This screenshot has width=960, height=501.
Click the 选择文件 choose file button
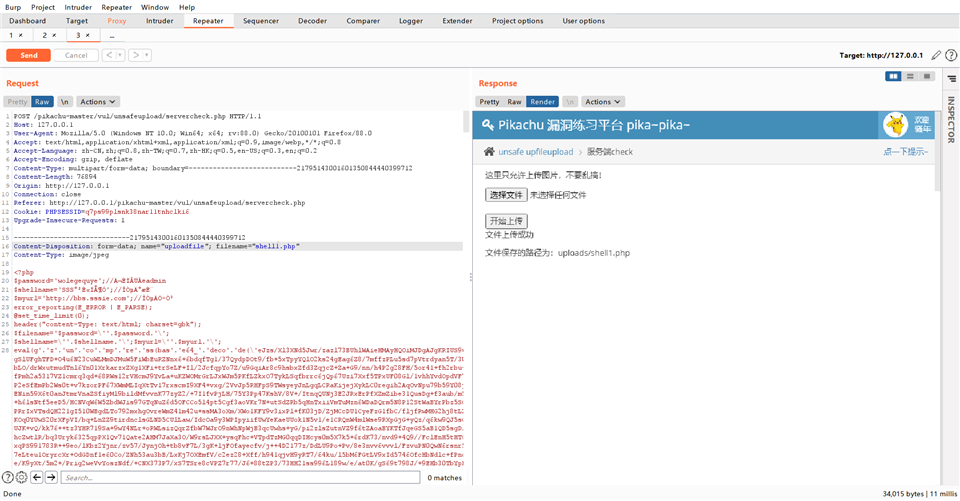click(506, 195)
